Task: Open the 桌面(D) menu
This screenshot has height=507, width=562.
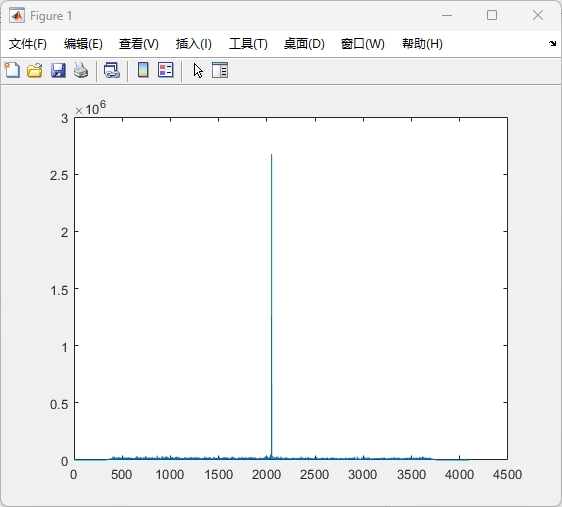Action: point(304,44)
